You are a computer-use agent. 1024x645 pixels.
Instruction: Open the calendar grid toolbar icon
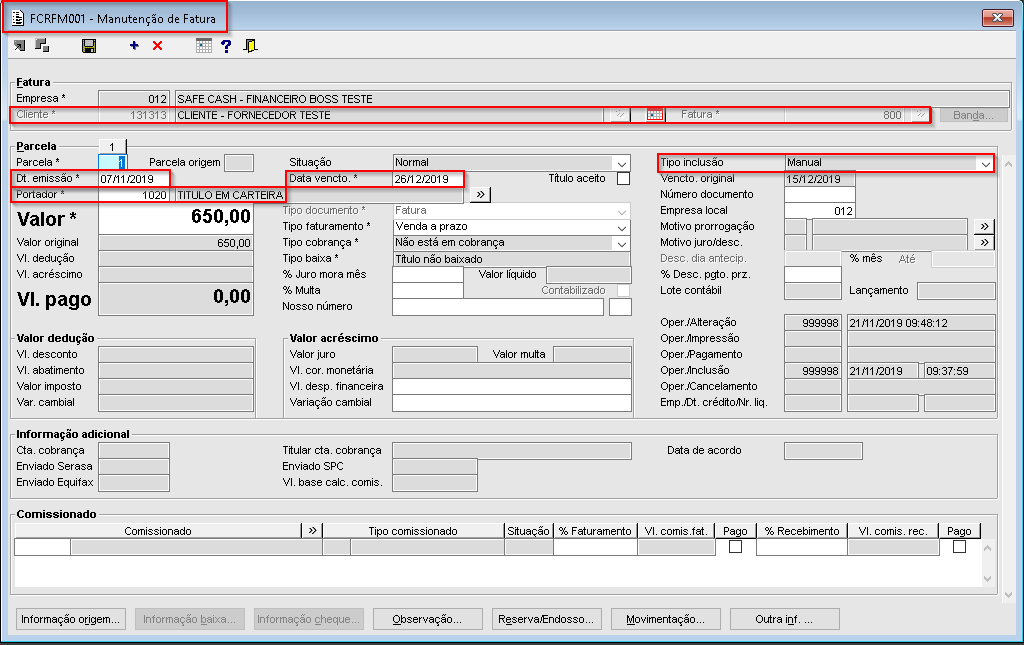204,46
